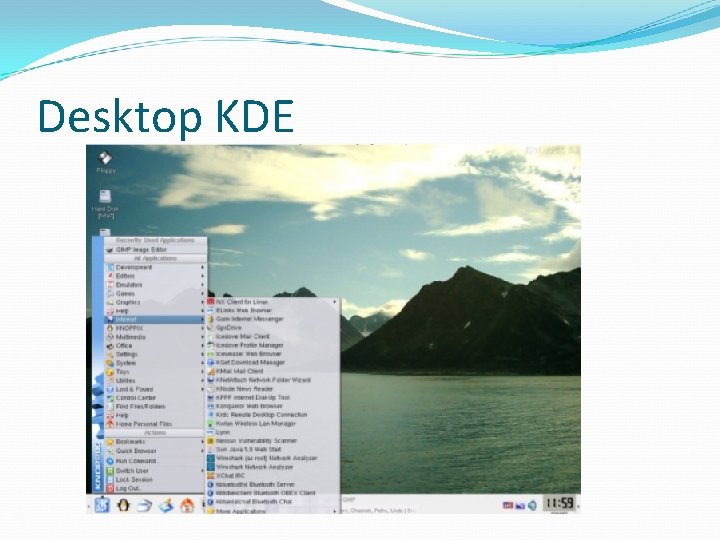Click the penguin Knoppix icon in panel
Viewport: 720px width, 540px height.
click(123, 505)
